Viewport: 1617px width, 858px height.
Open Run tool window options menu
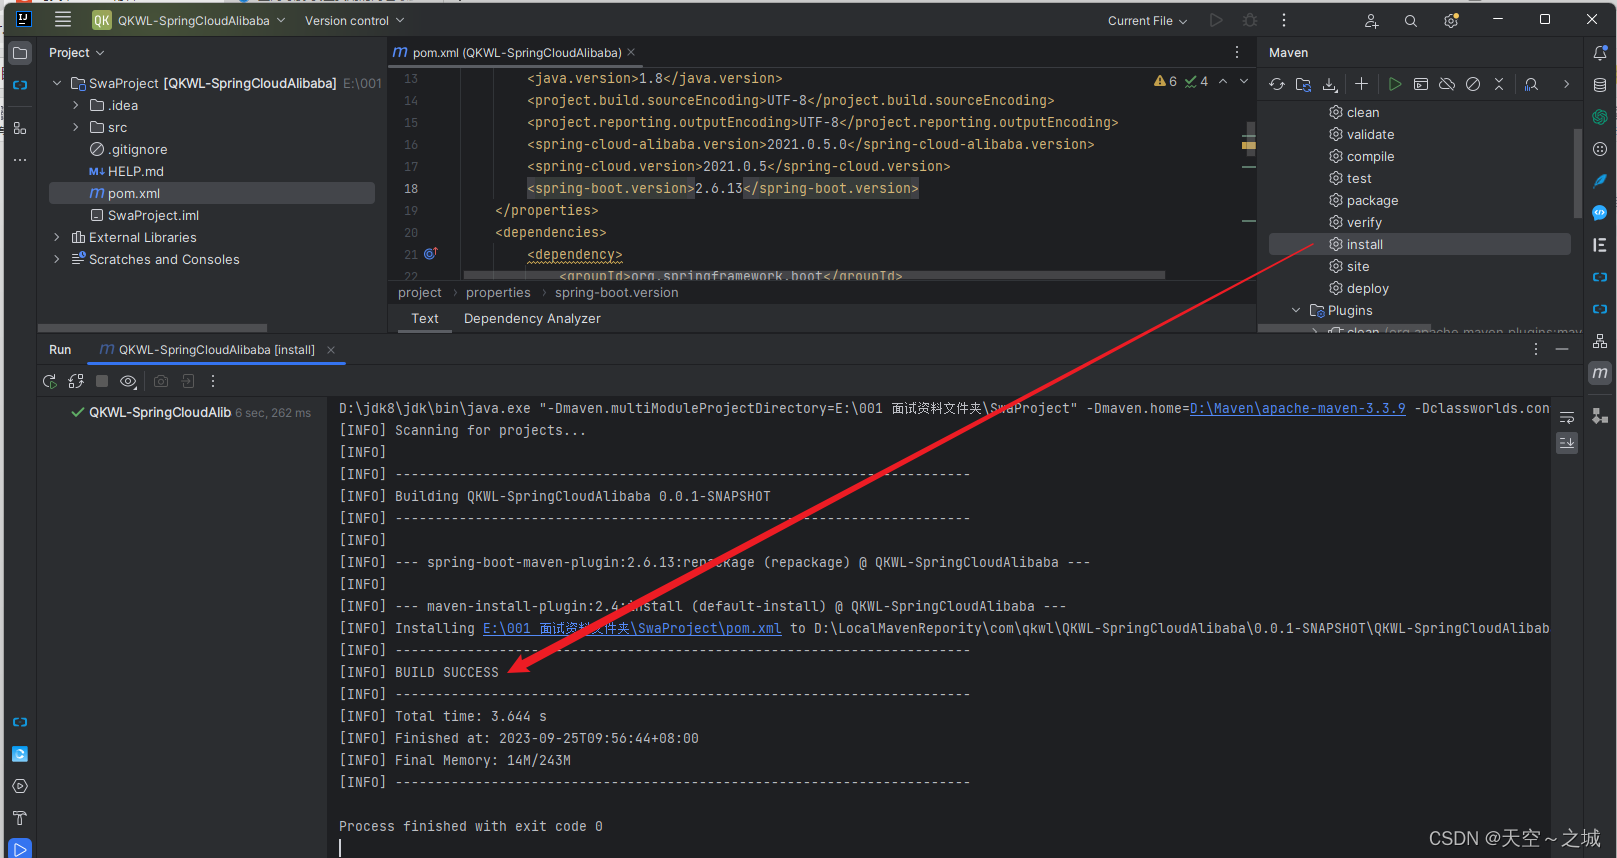click(1536, 349)
